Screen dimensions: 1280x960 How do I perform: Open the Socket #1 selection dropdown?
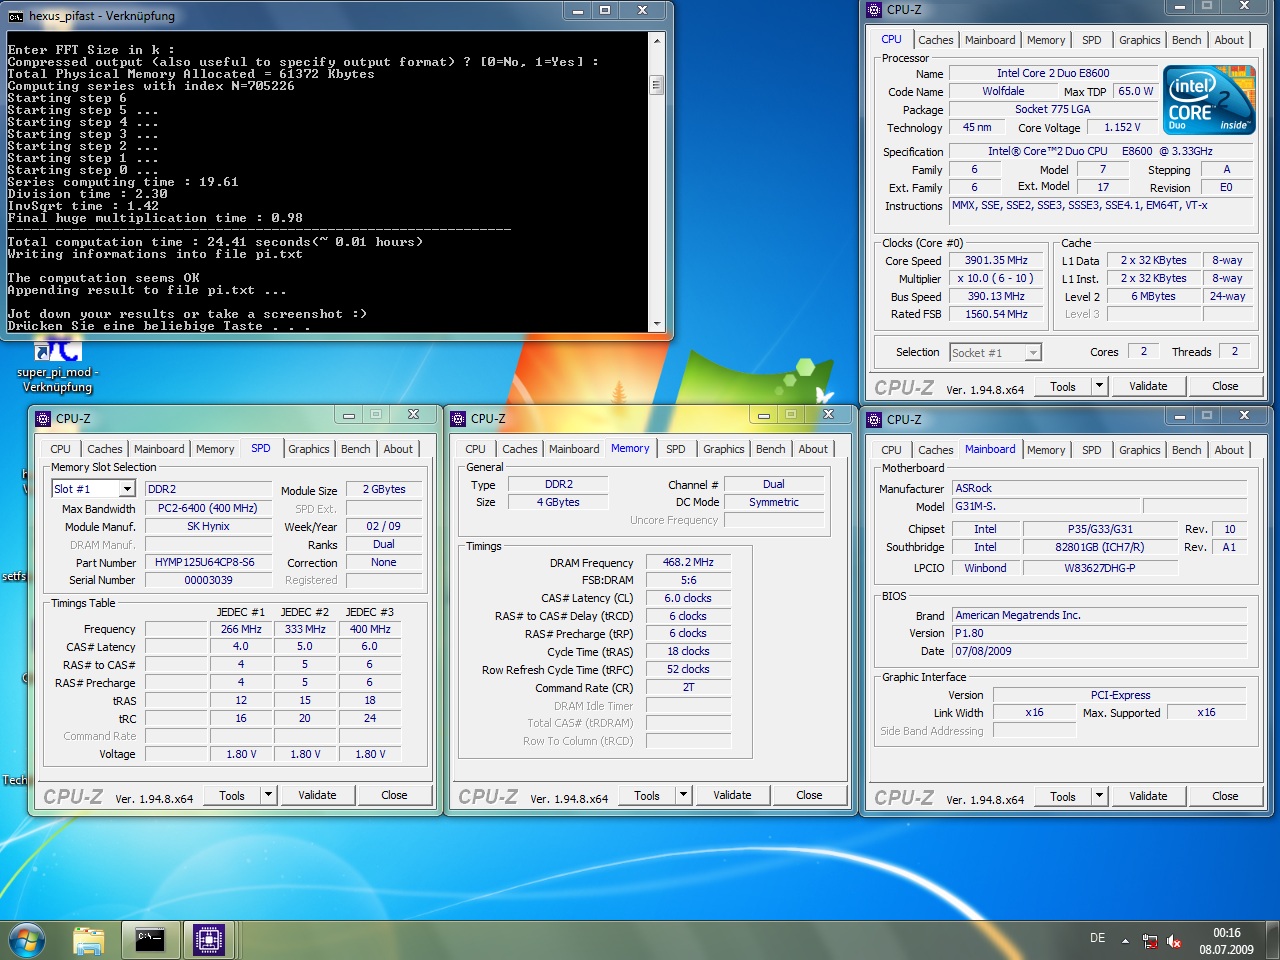1033,352
